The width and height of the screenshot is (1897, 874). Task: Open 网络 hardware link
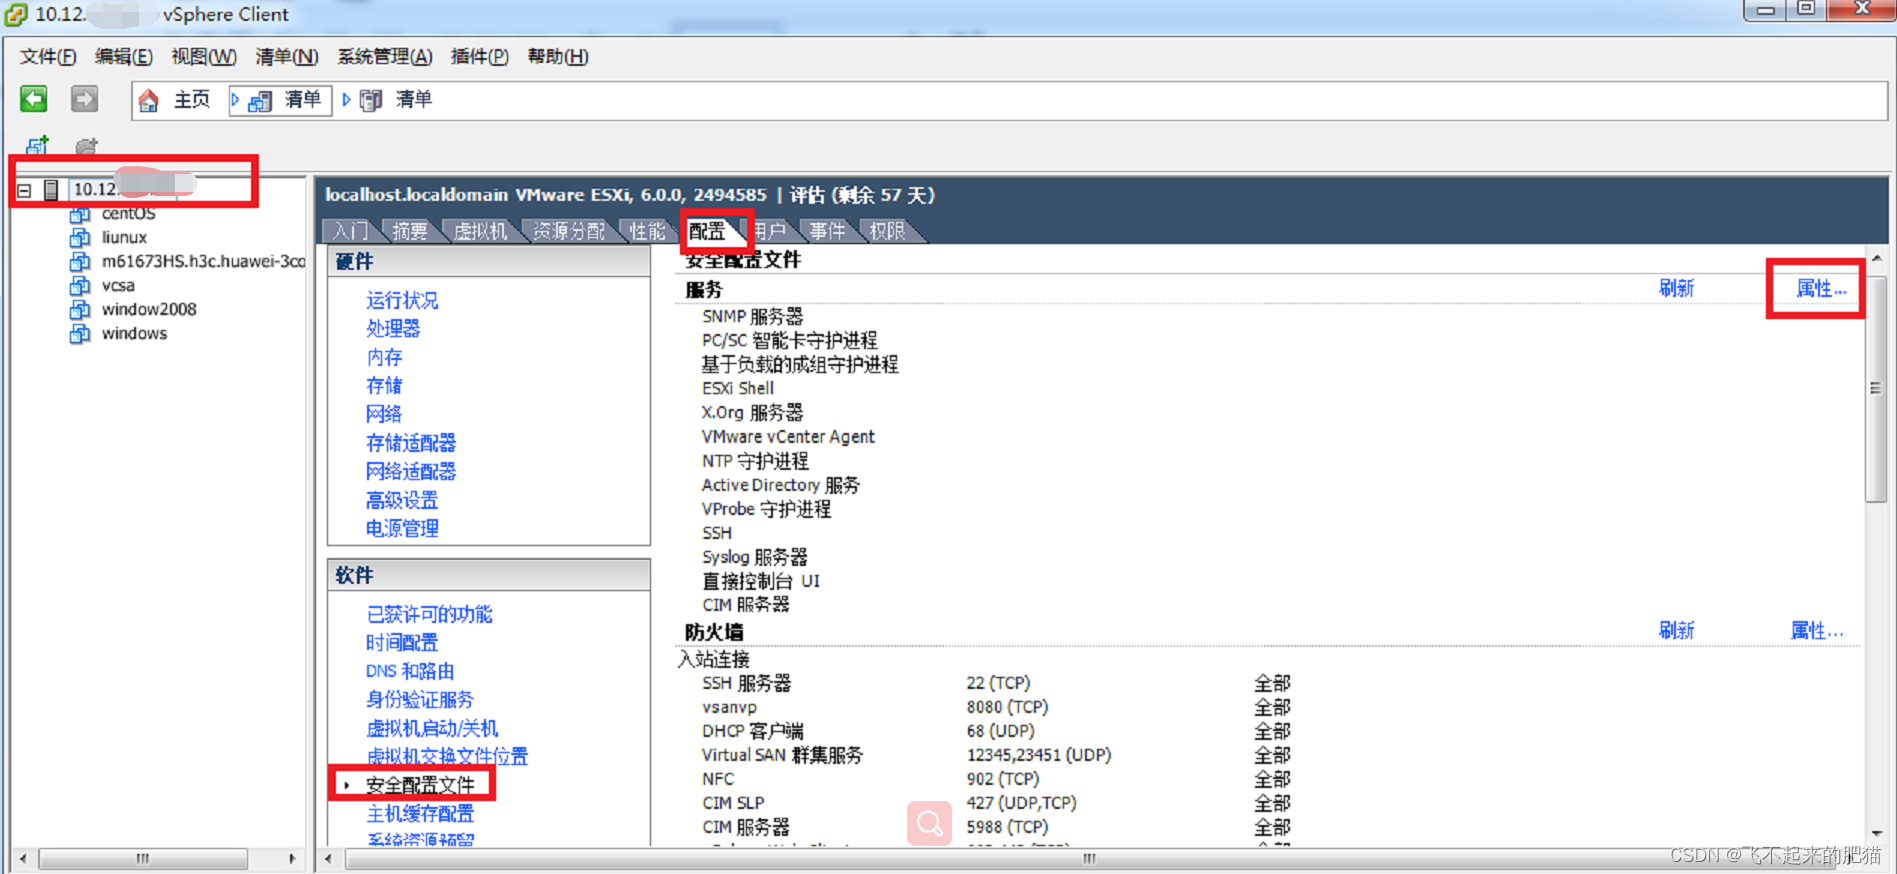click(384, 414)
